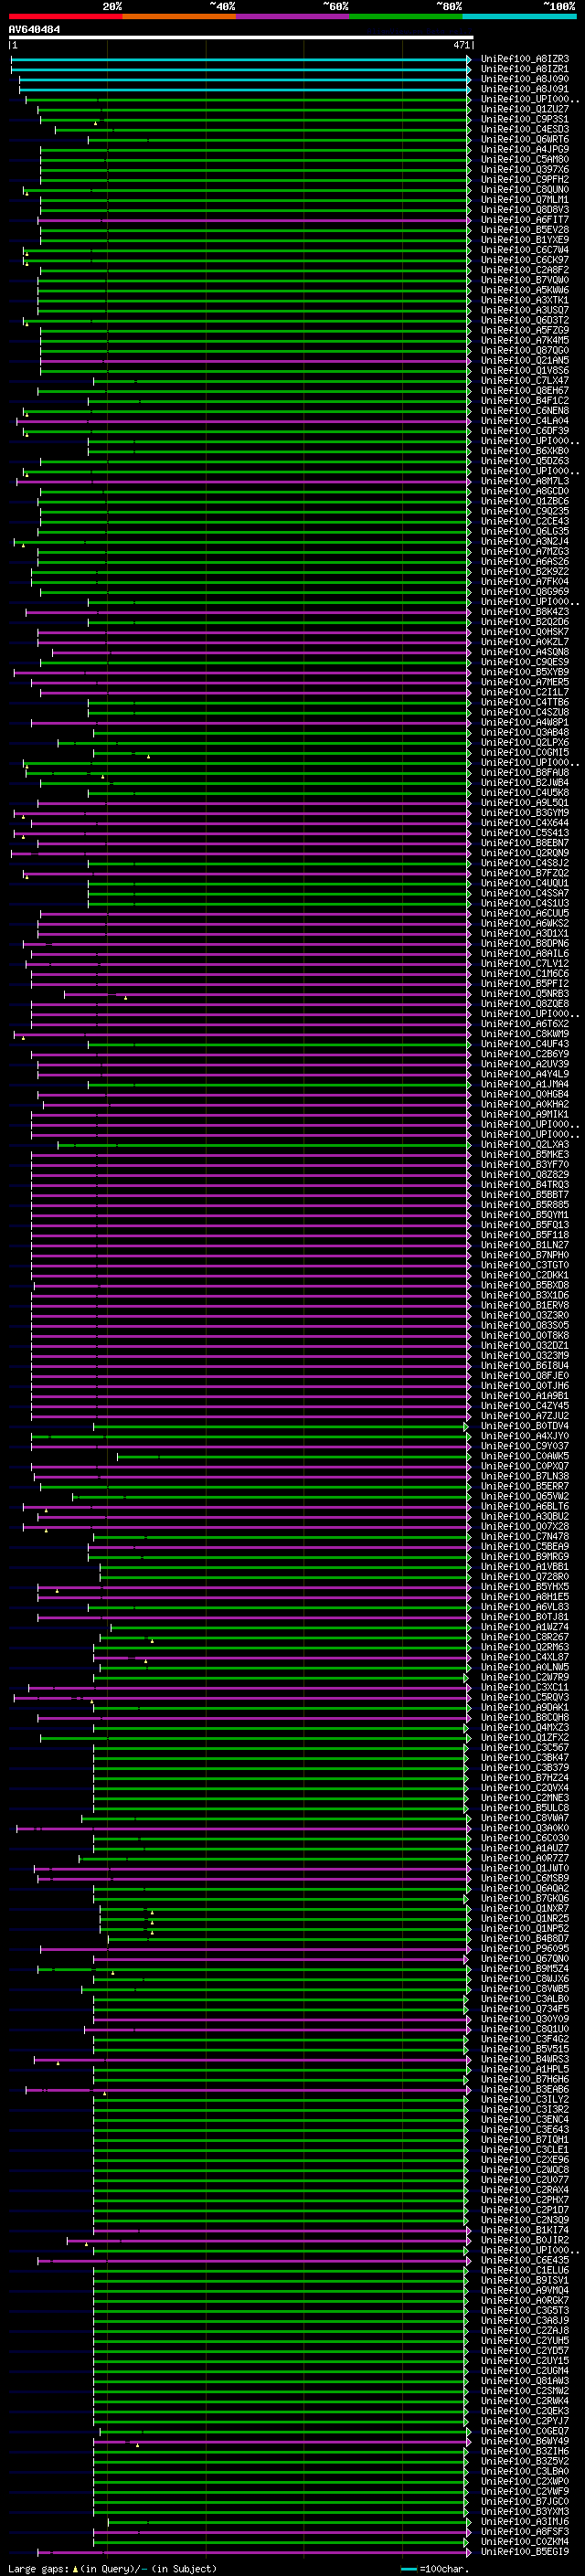The width and height of the screenshot is (585, 2576).
Task: Open hit UniRef100_A8IZR1
Action: point(525,69)
